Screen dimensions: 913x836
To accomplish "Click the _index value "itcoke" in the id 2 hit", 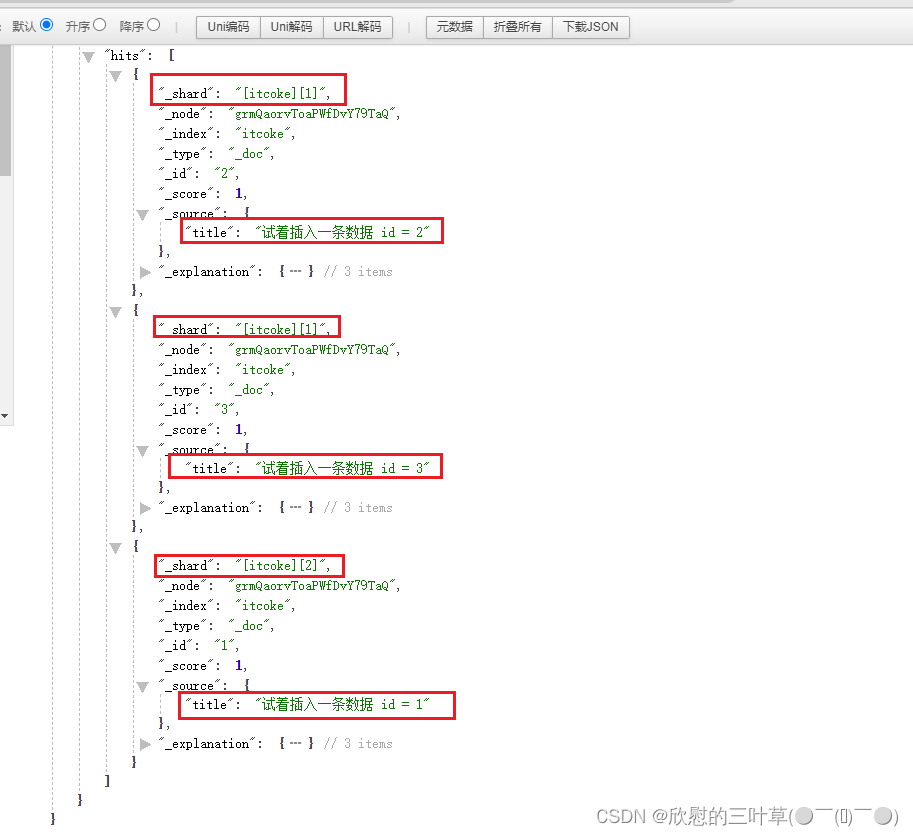I will click(263, 134).
